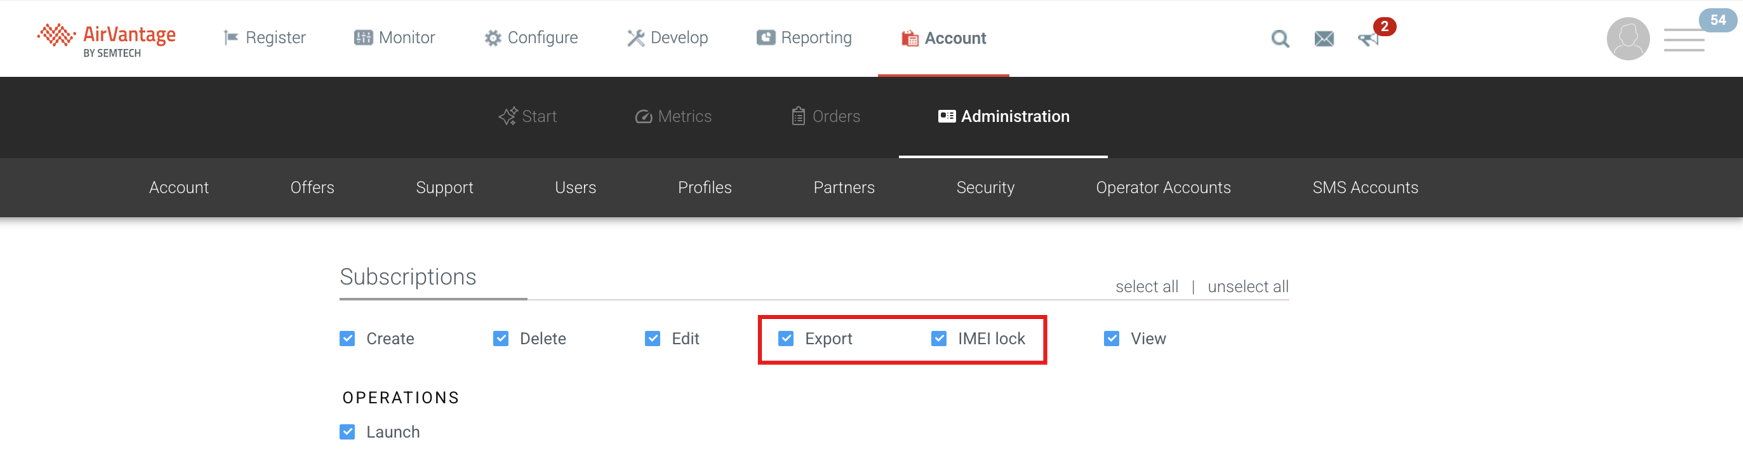Click the AirVantage logo
The image size is (1743, 459).
106,39
